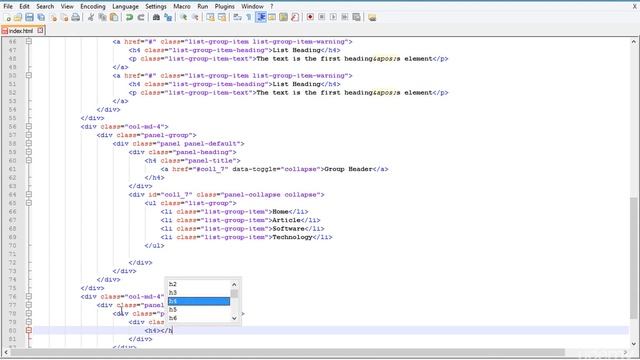Toggle word wrap in the toolbar
Screen dimensions: 640x360
point(237,18)
